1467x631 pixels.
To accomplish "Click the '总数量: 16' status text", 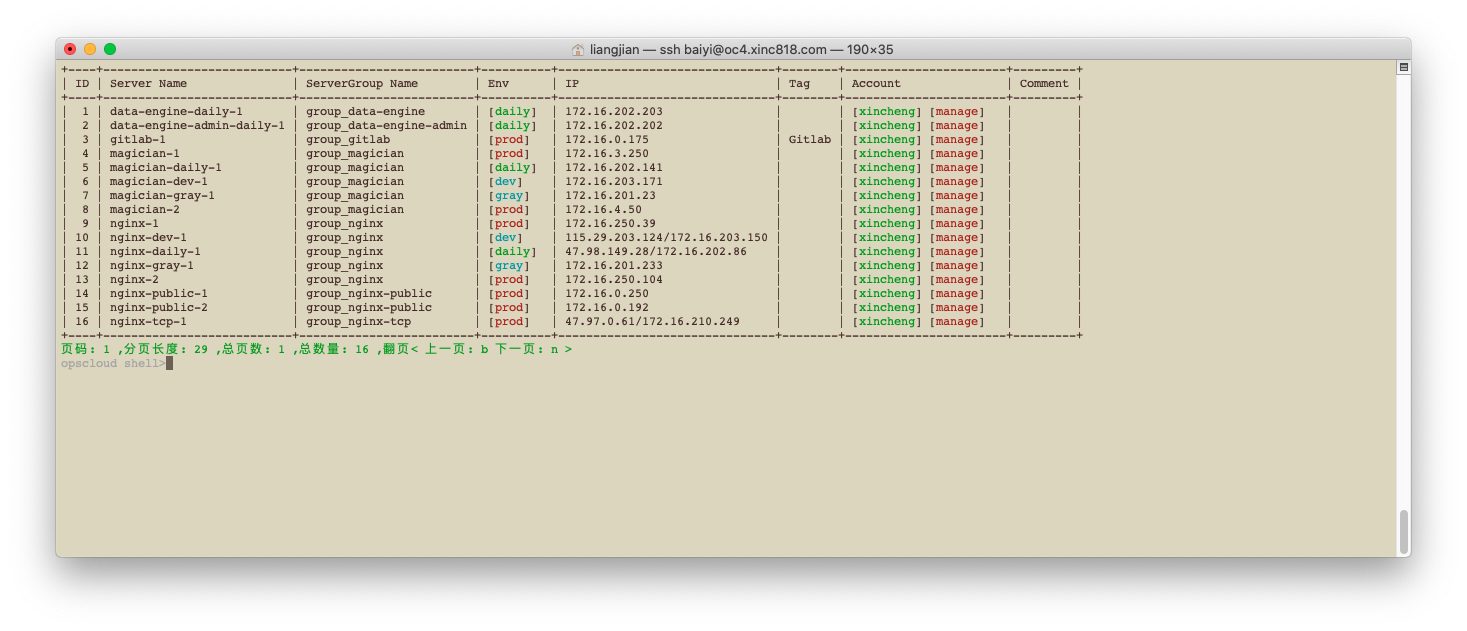I will 335,350.
